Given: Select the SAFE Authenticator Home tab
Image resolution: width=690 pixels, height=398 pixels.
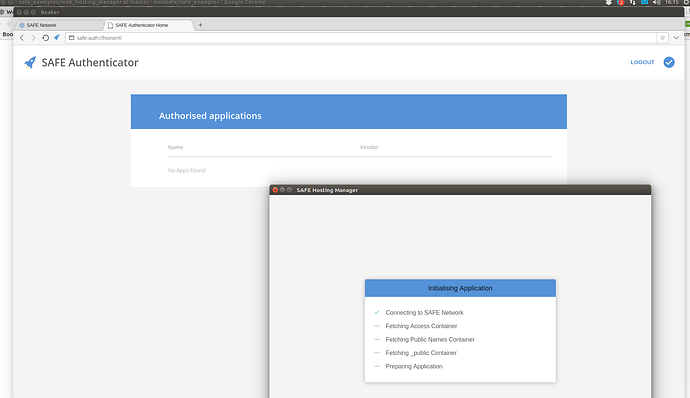Looking at the screenshot, I should pos(149,25).
